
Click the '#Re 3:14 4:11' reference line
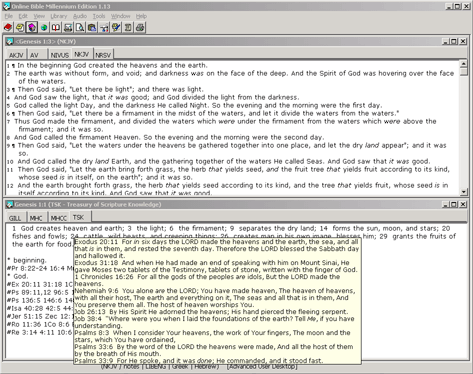pos(40,332)
